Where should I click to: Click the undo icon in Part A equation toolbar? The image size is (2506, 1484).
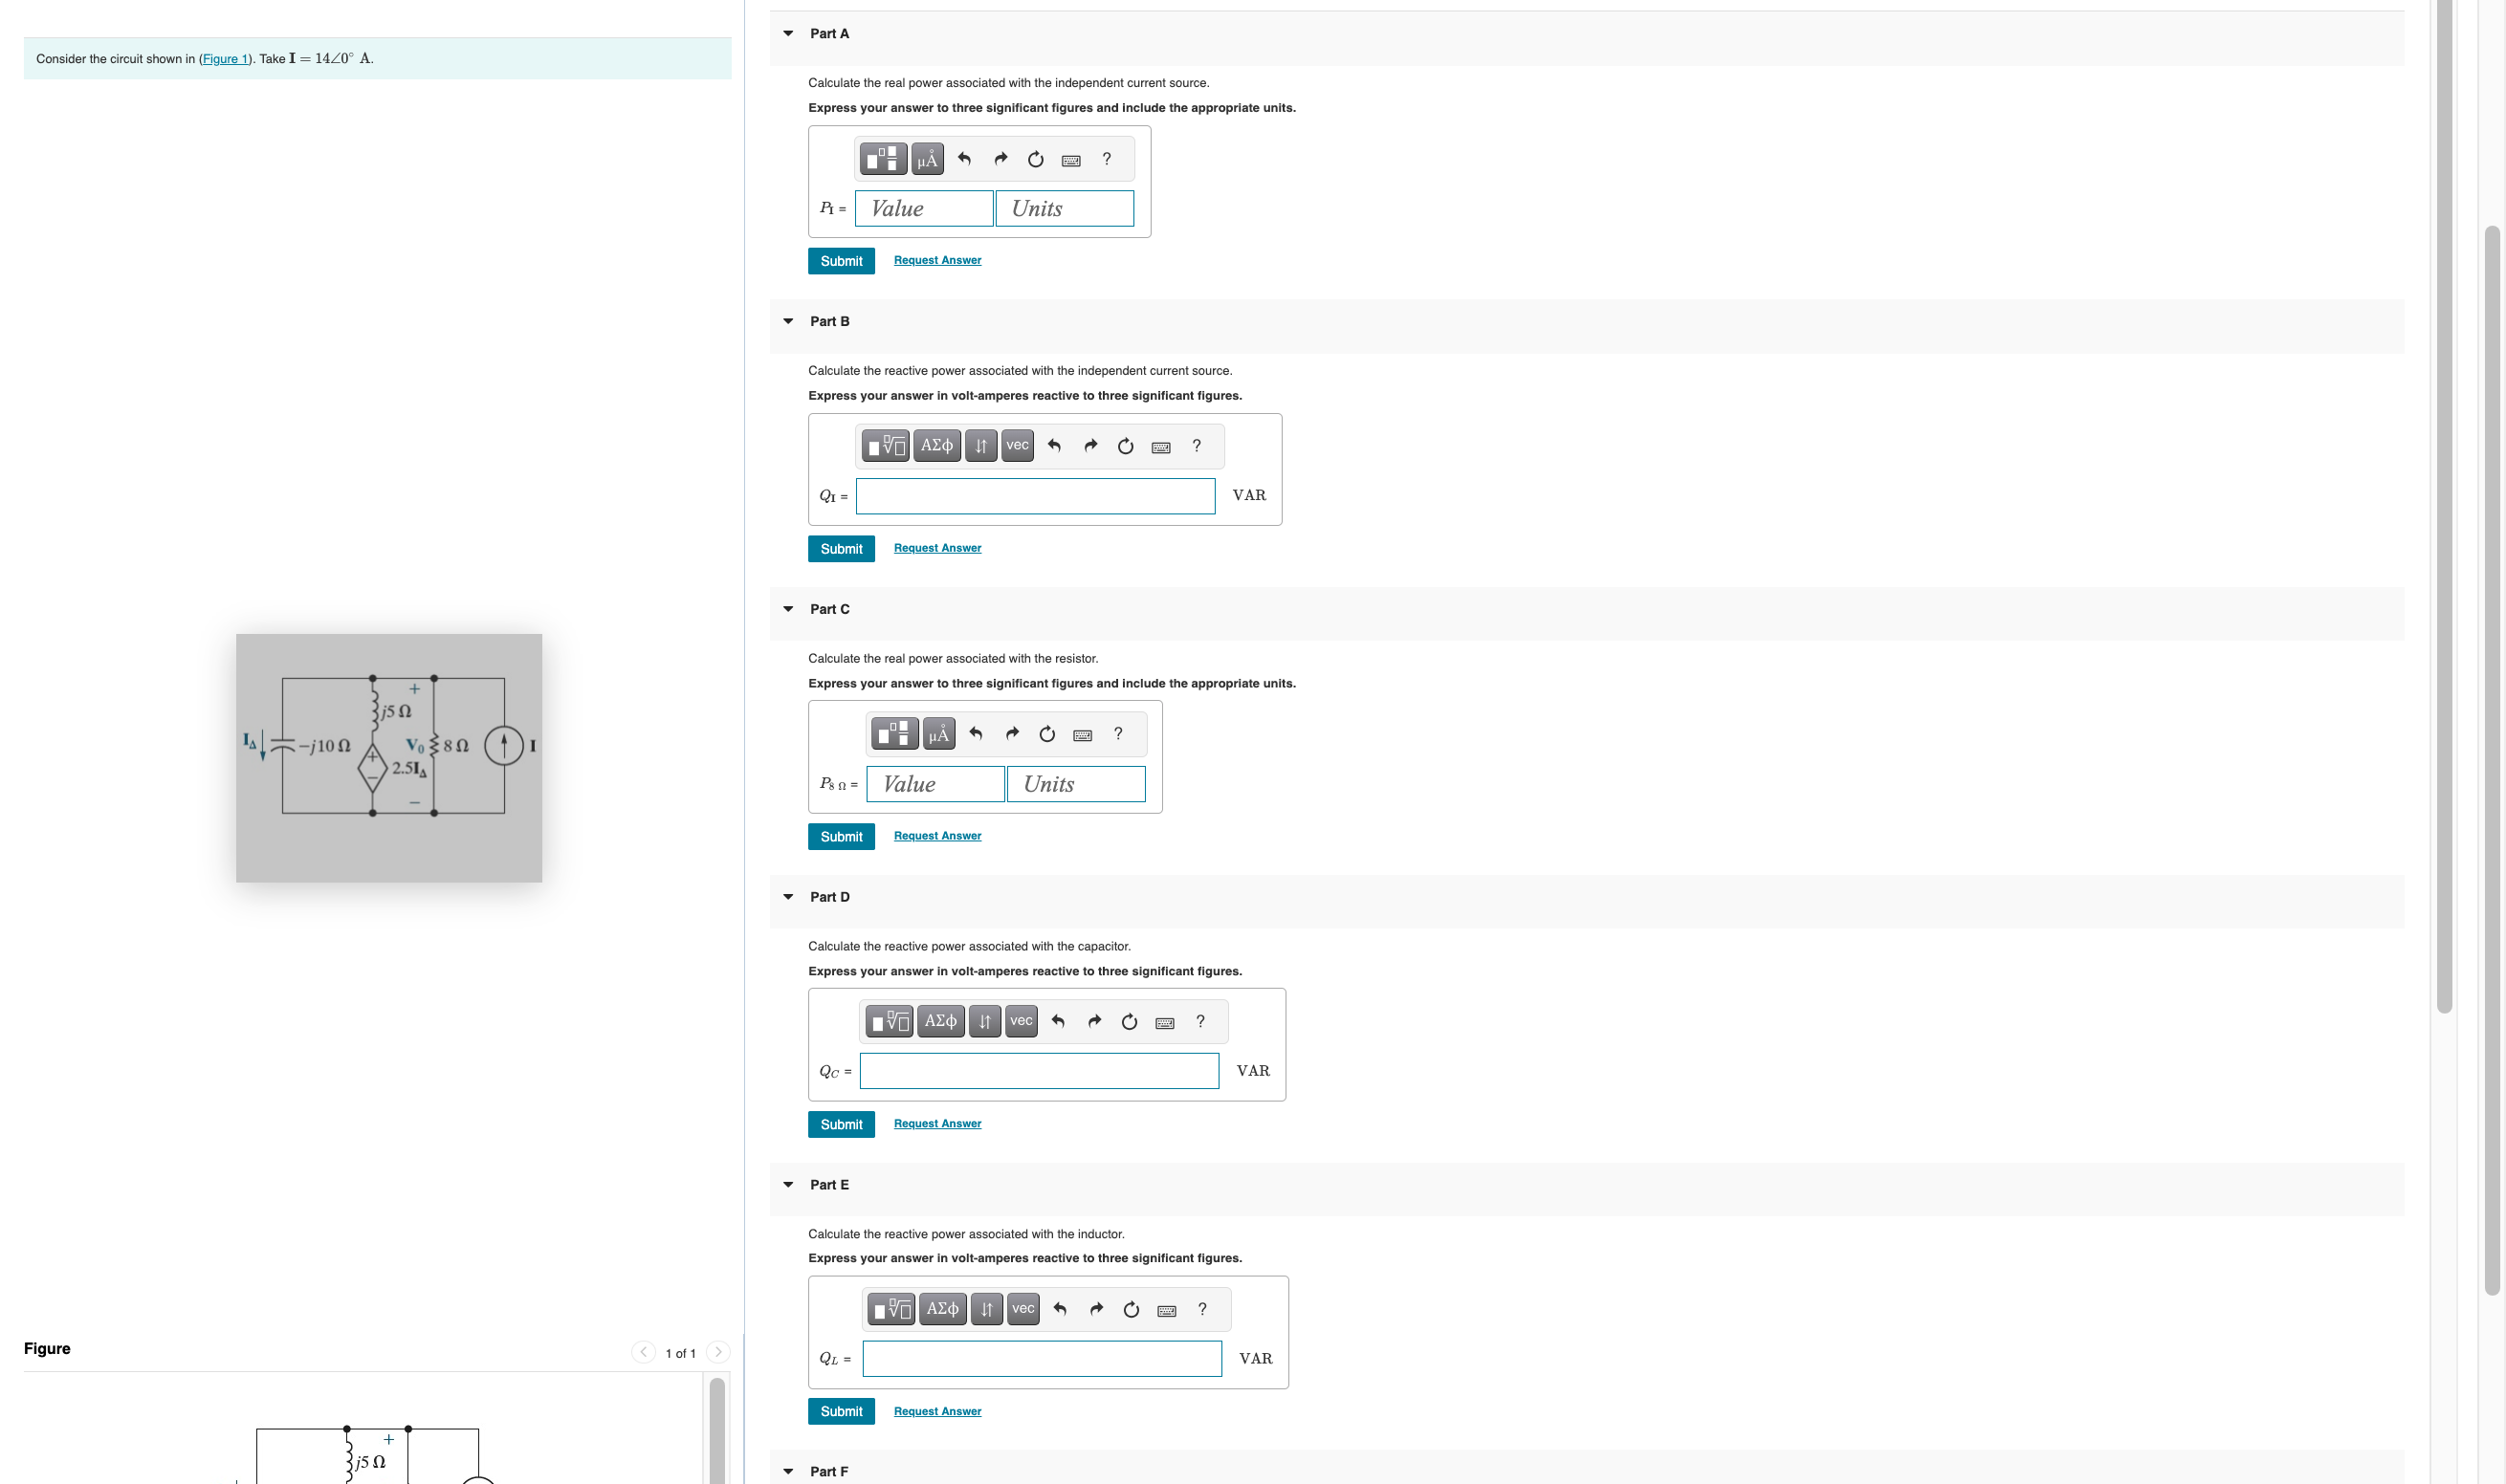[x=964, y=158]
